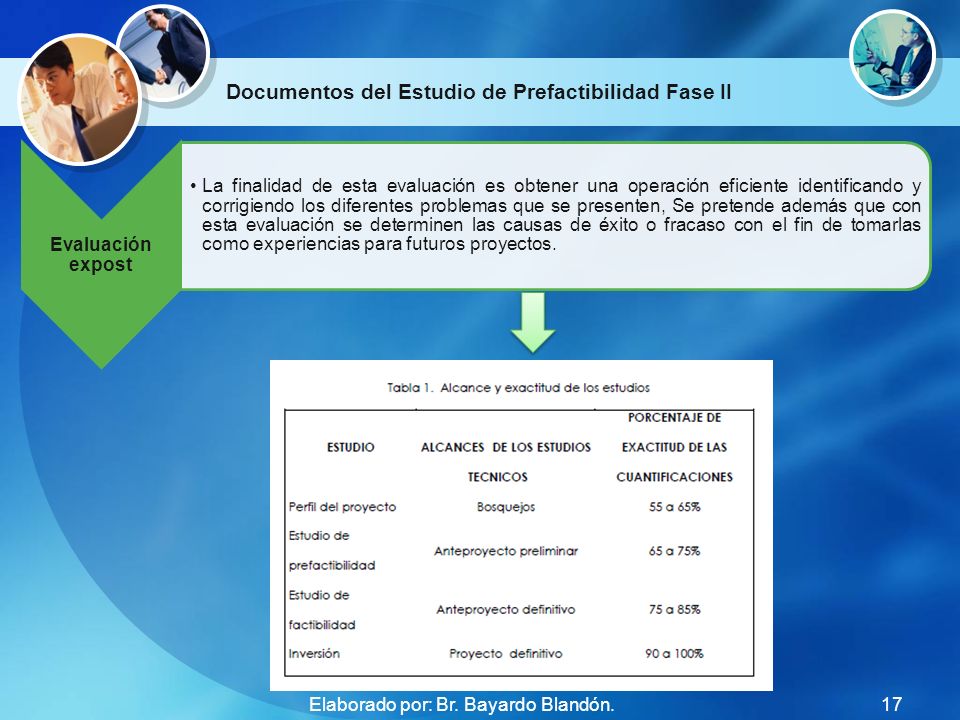The width and height of the screenshot is (960, 720).
Task: Click the circular photo of businessman at top right
Action: point(892,54)
